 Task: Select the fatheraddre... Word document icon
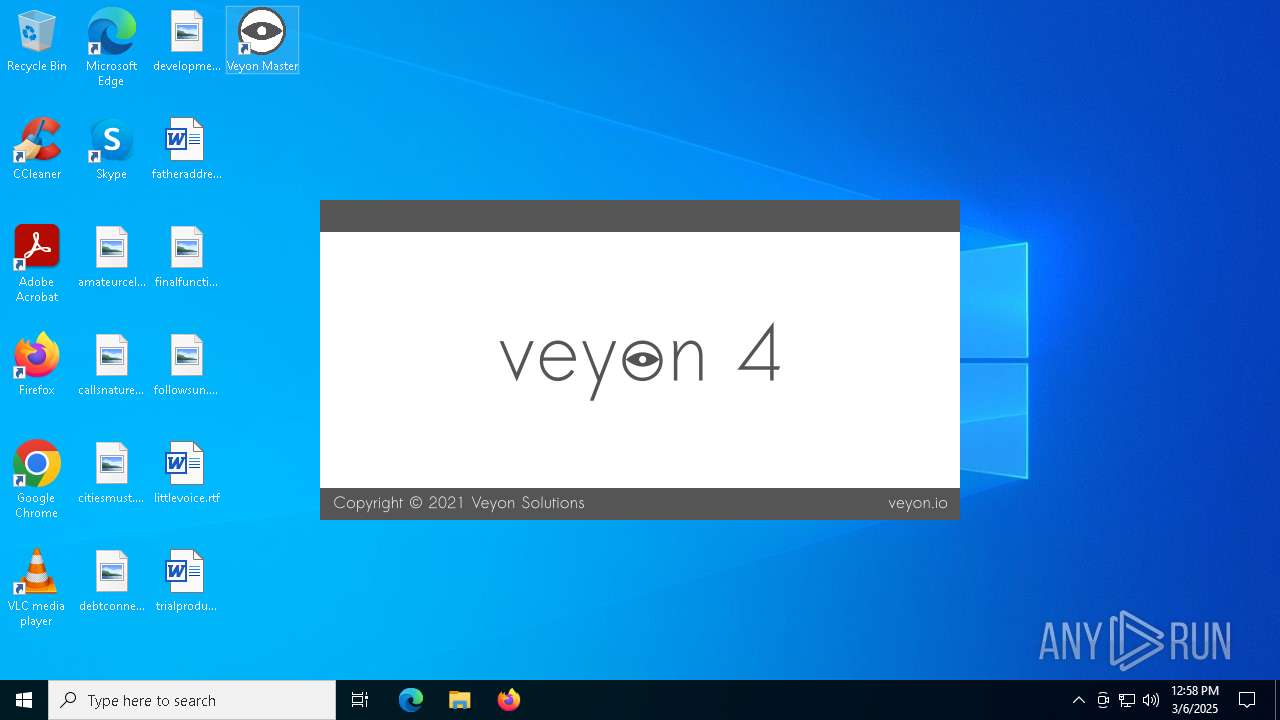click(186, 149)
